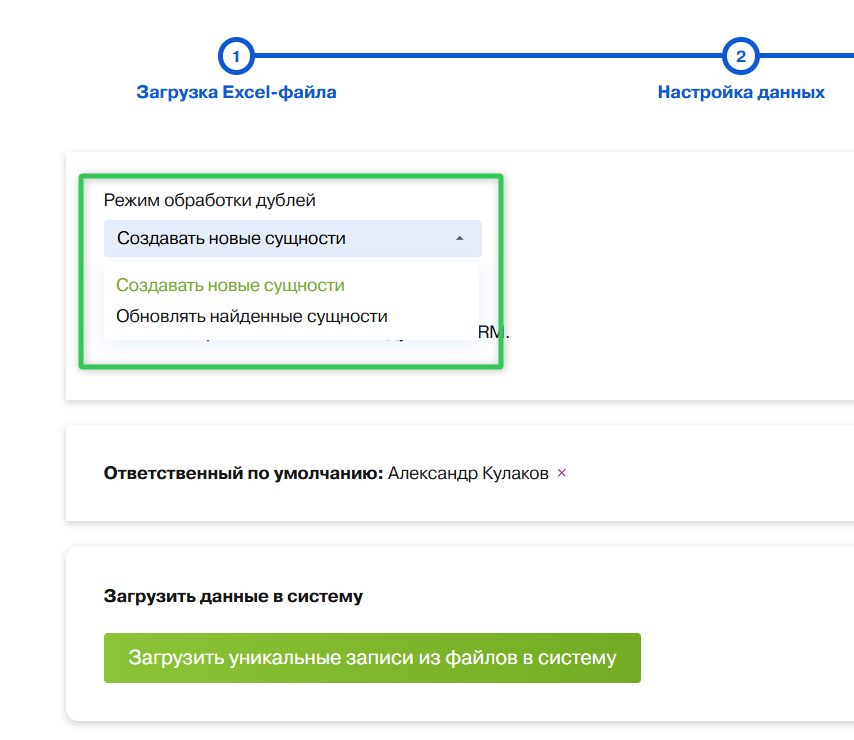Remove Александр Кулаков using the × icon
854x740 pixels.
[561, 473]
